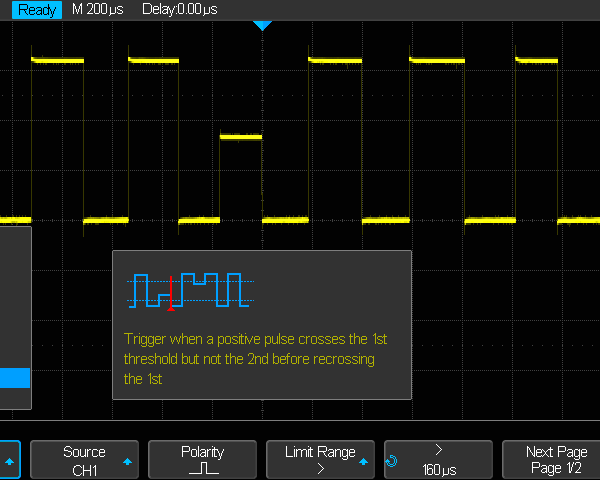Click the Delay 0.00µs readout
The width and height of the screenshot is (600, 480).
pos(179,9)
